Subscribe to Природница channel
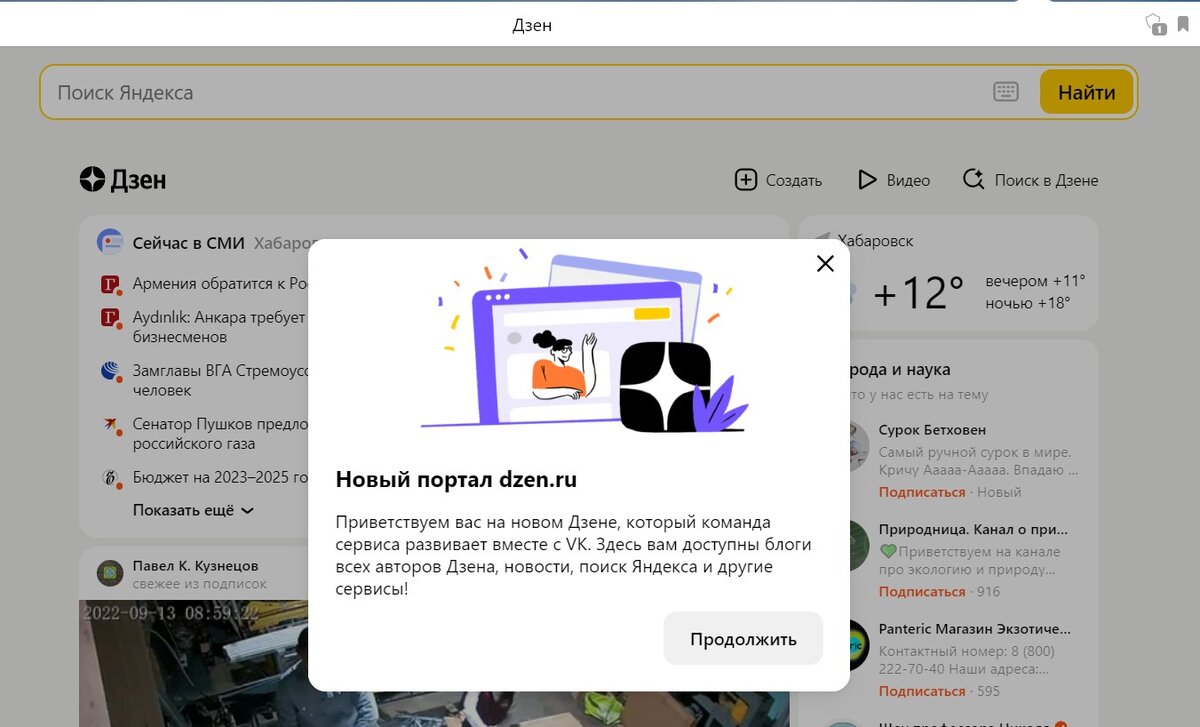The width and height of the screenshot is (1200, 727). click(922, 592)
